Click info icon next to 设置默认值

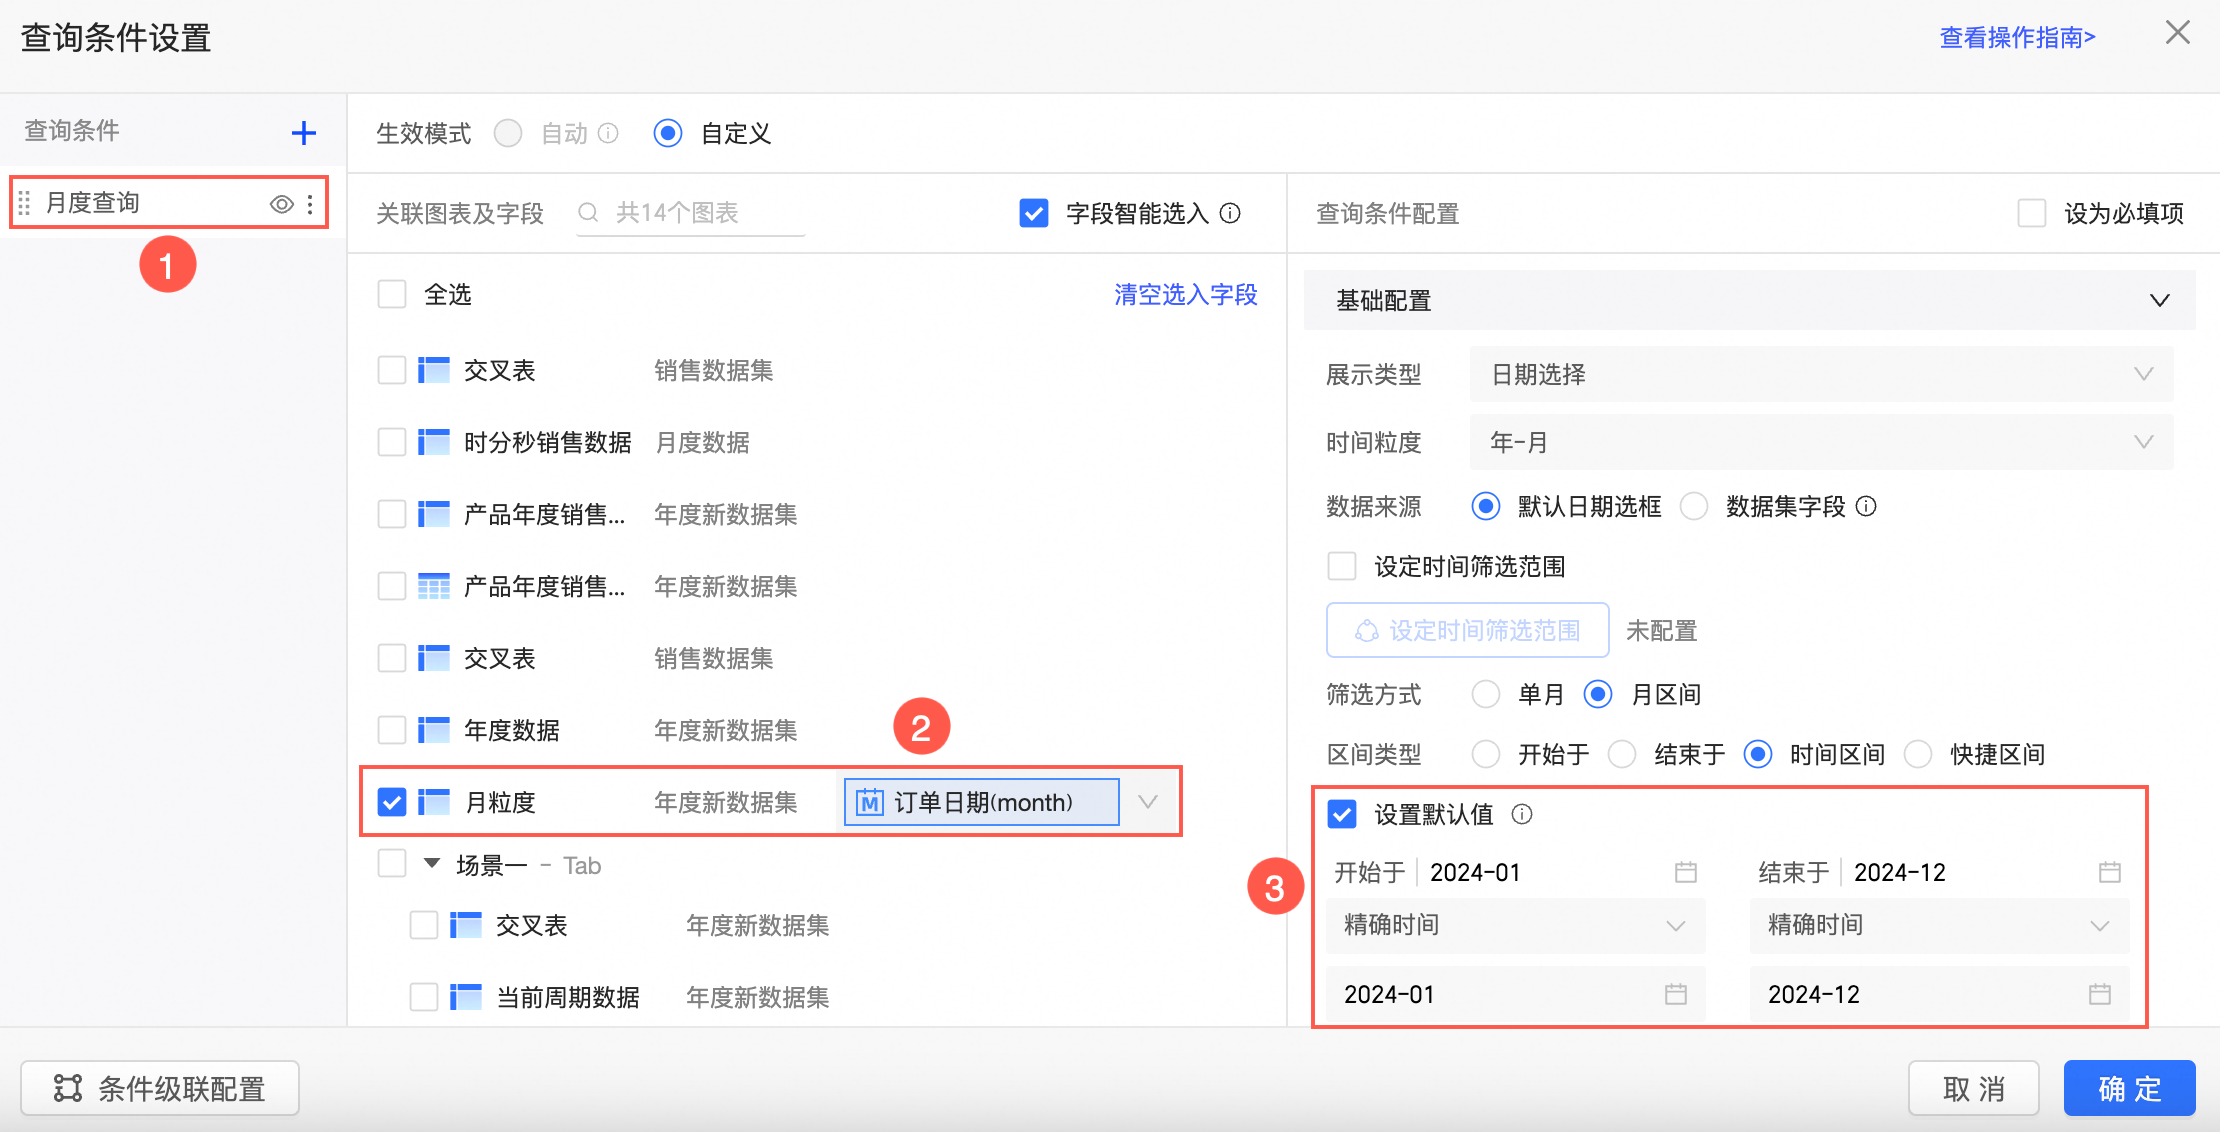click(1521, 814)
